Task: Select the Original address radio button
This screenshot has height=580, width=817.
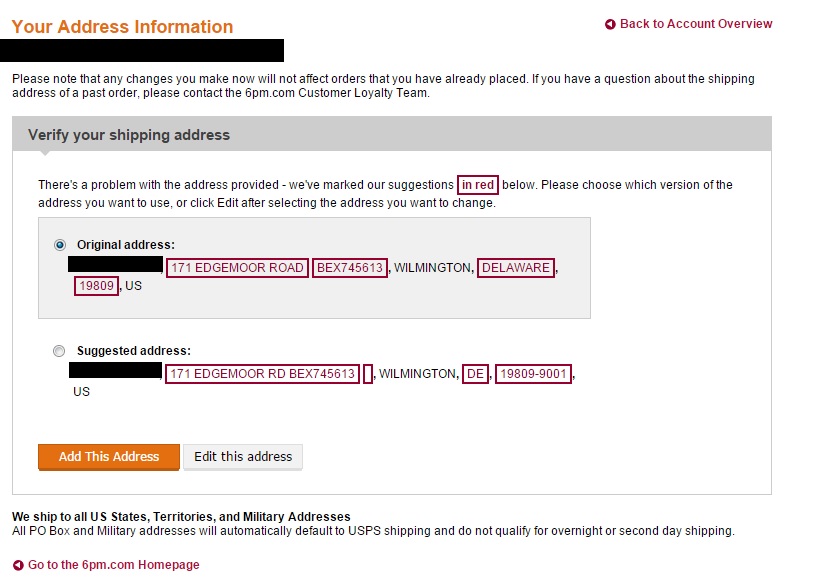Action: tap(60, 244)
